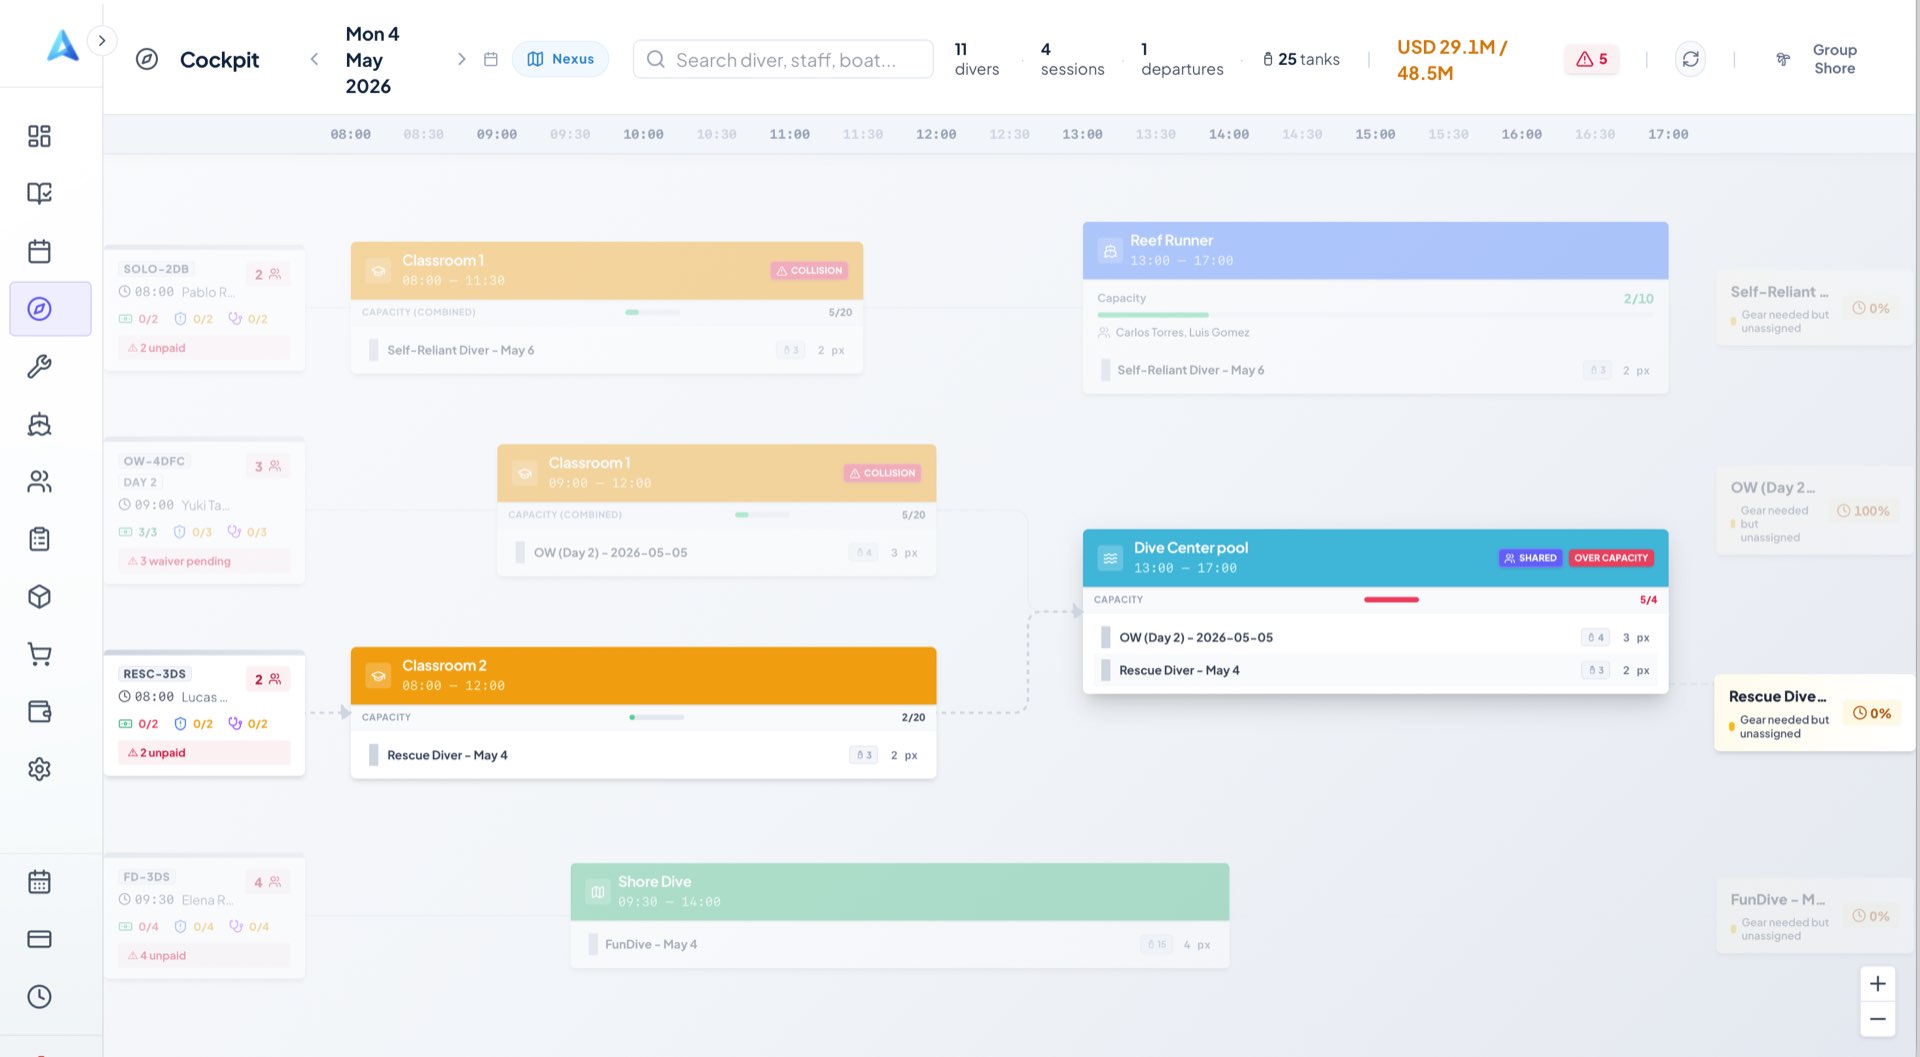Open the OW (Day 2) gear card 100%
The width and height of the screenshot is (1920, 1057).
pos(1814,510)
